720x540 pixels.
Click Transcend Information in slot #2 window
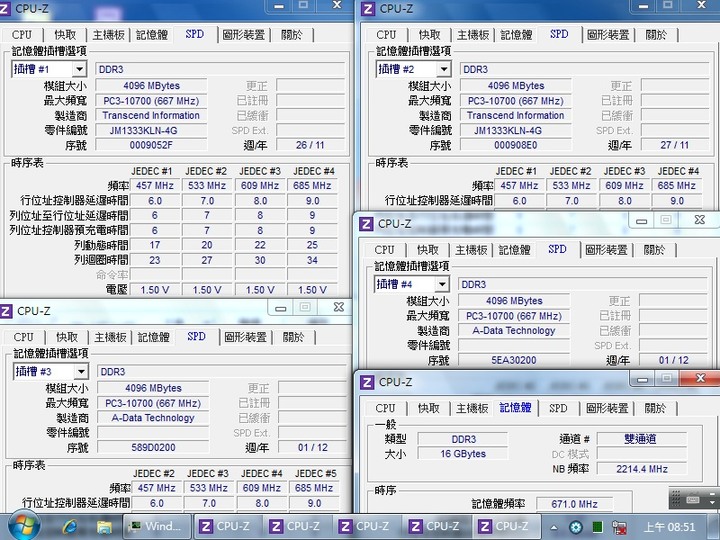[x=516, y=116]
